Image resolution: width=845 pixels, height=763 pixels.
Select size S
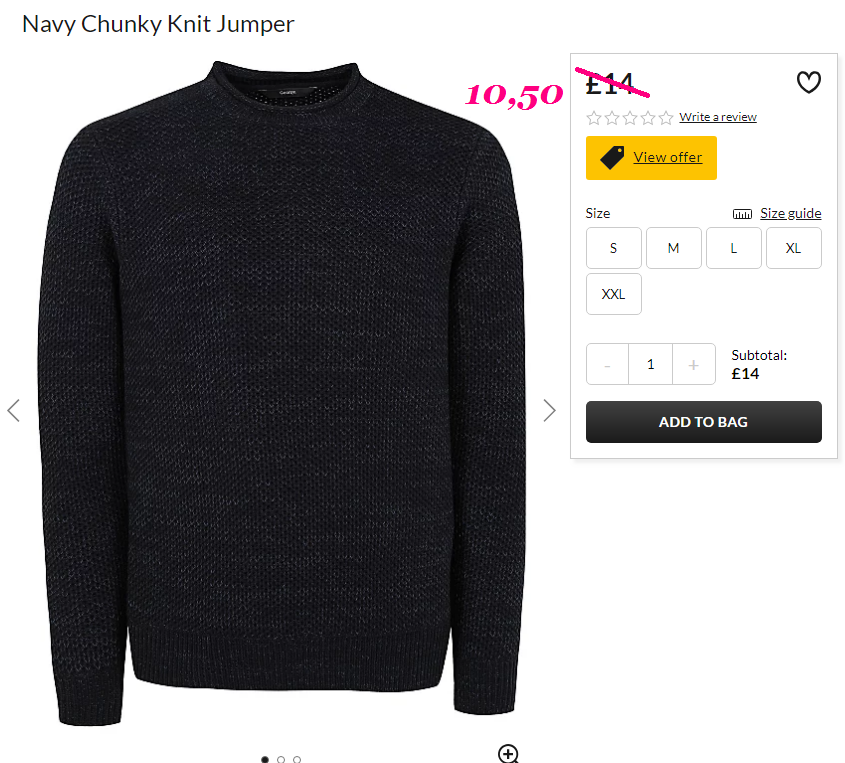click(613, 248)
